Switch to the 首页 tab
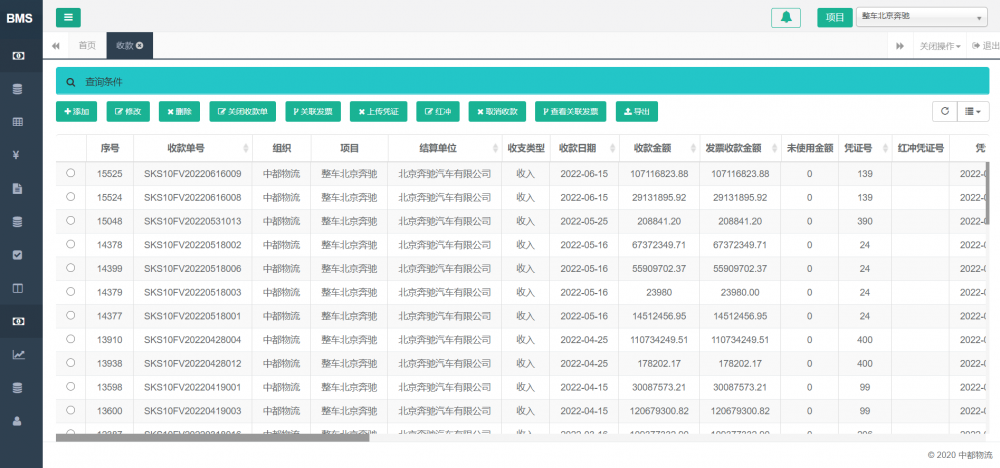This screenshot has width=1000, height=468. (87, 46)
